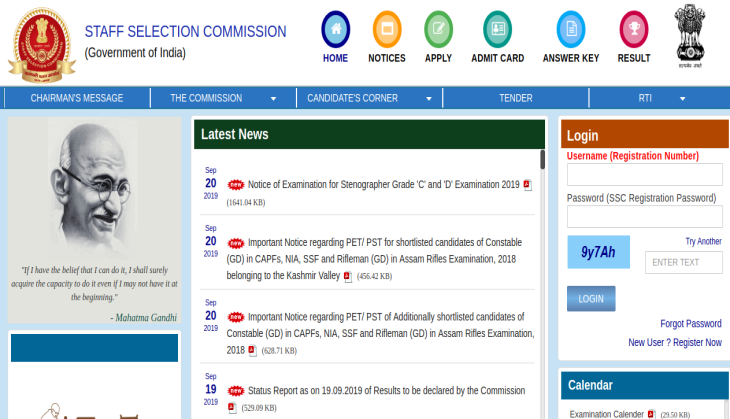Click the Calendar panel heading
The height and width of the screenshot is (419, 730).
(590, 385)
